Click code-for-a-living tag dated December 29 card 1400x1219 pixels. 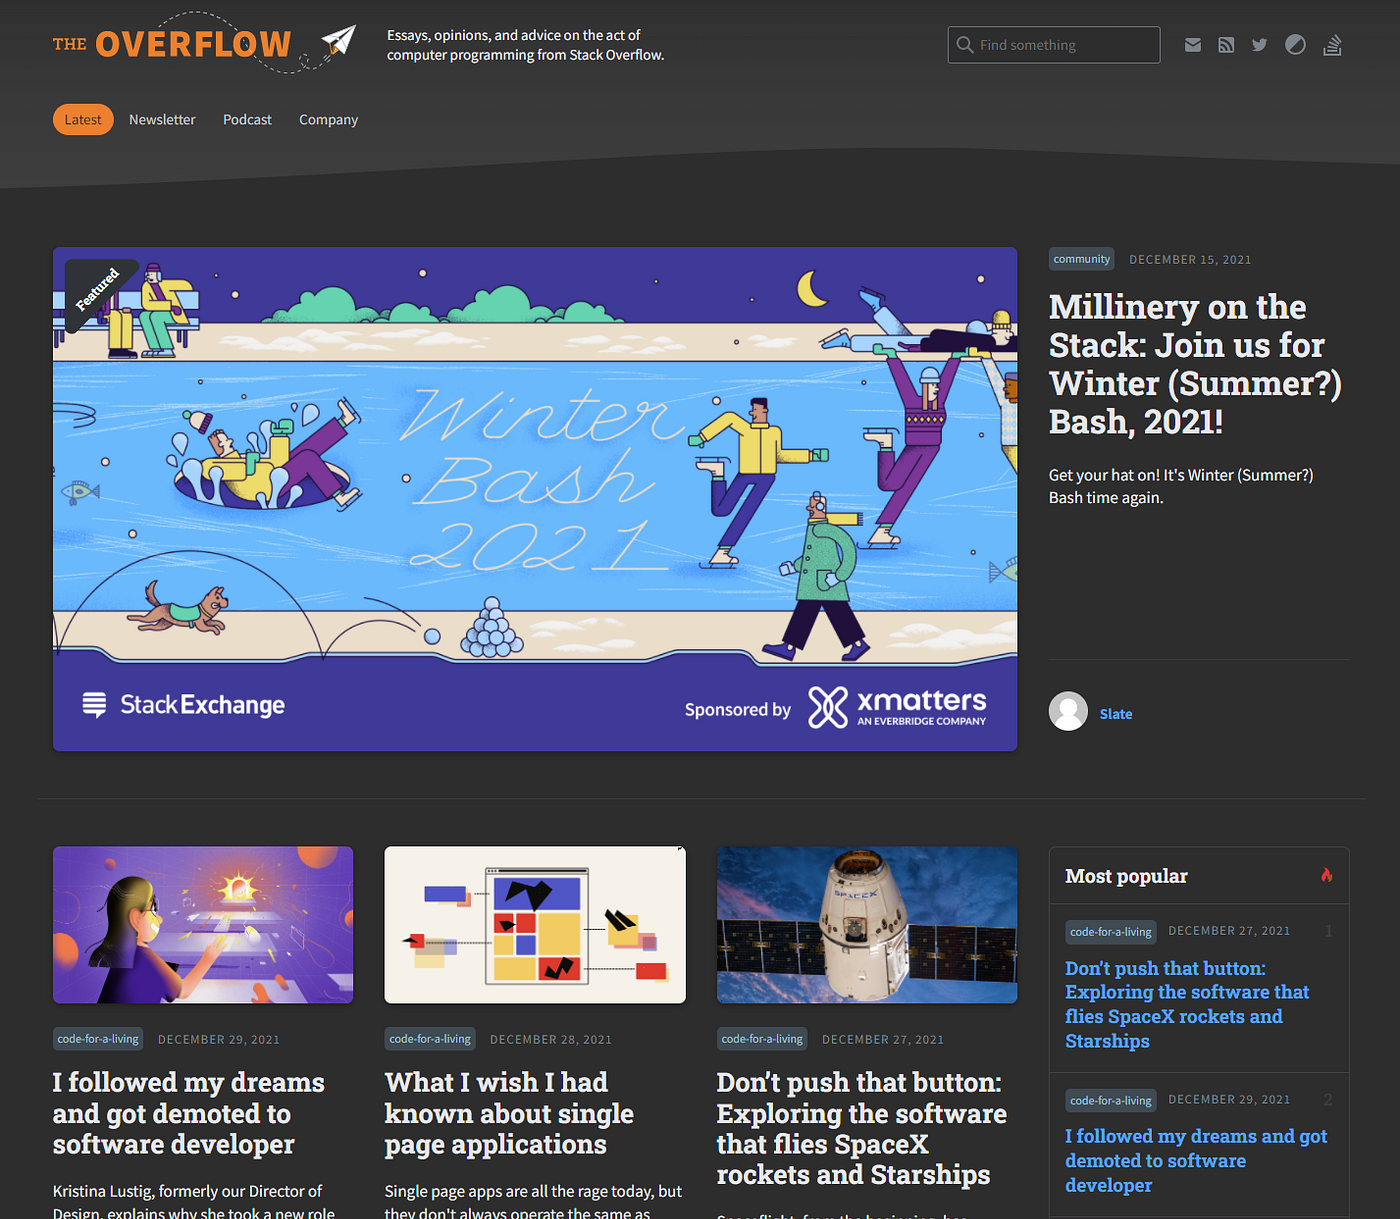[x=98, y=1039]
